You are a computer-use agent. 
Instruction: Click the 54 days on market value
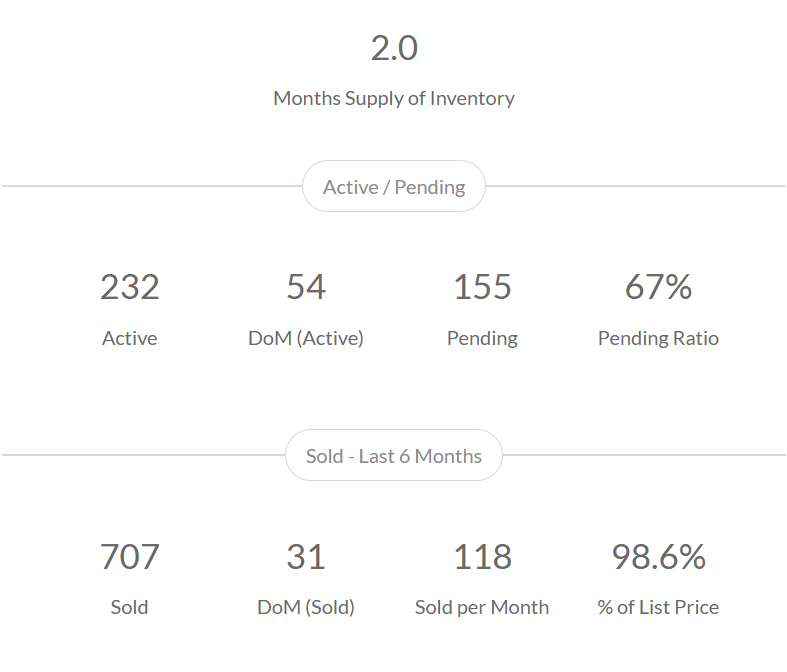click(x=306, y=288)
